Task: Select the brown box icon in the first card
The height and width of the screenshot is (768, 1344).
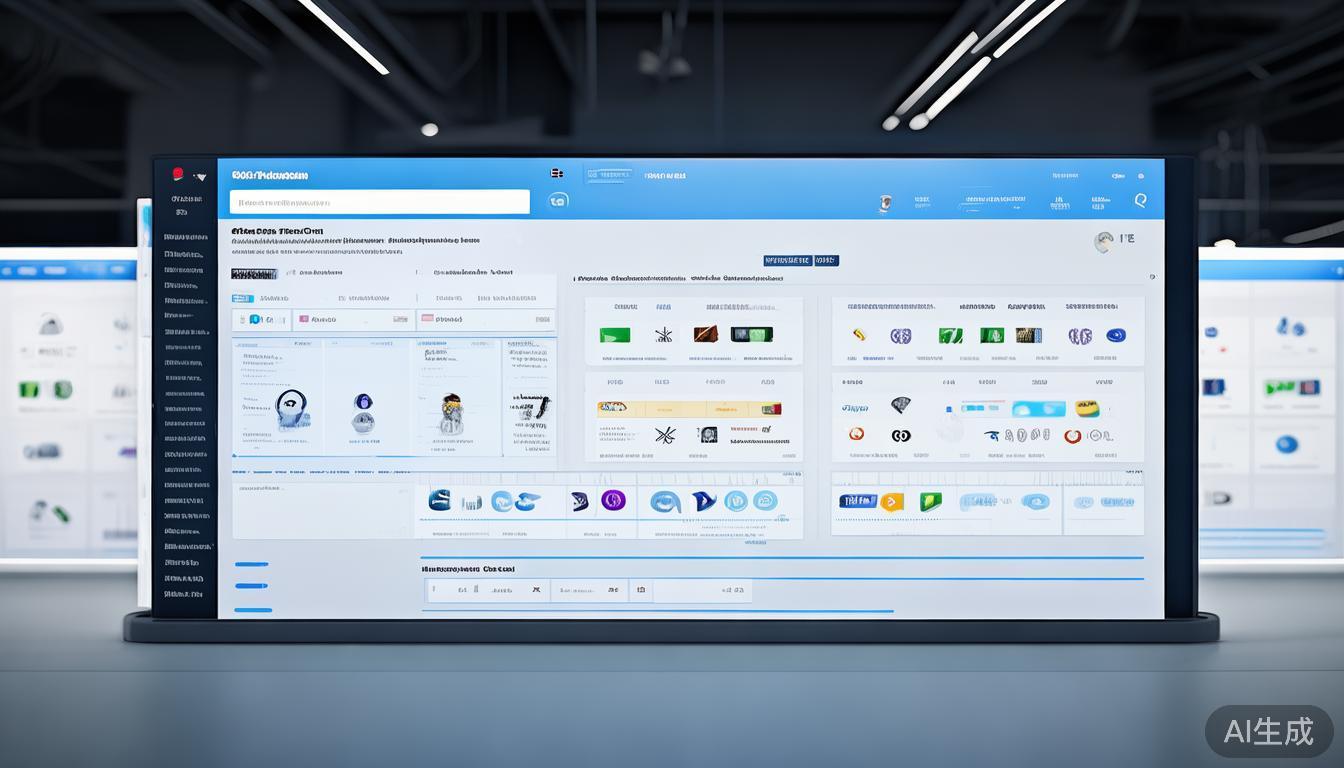Action: [705, 334]
